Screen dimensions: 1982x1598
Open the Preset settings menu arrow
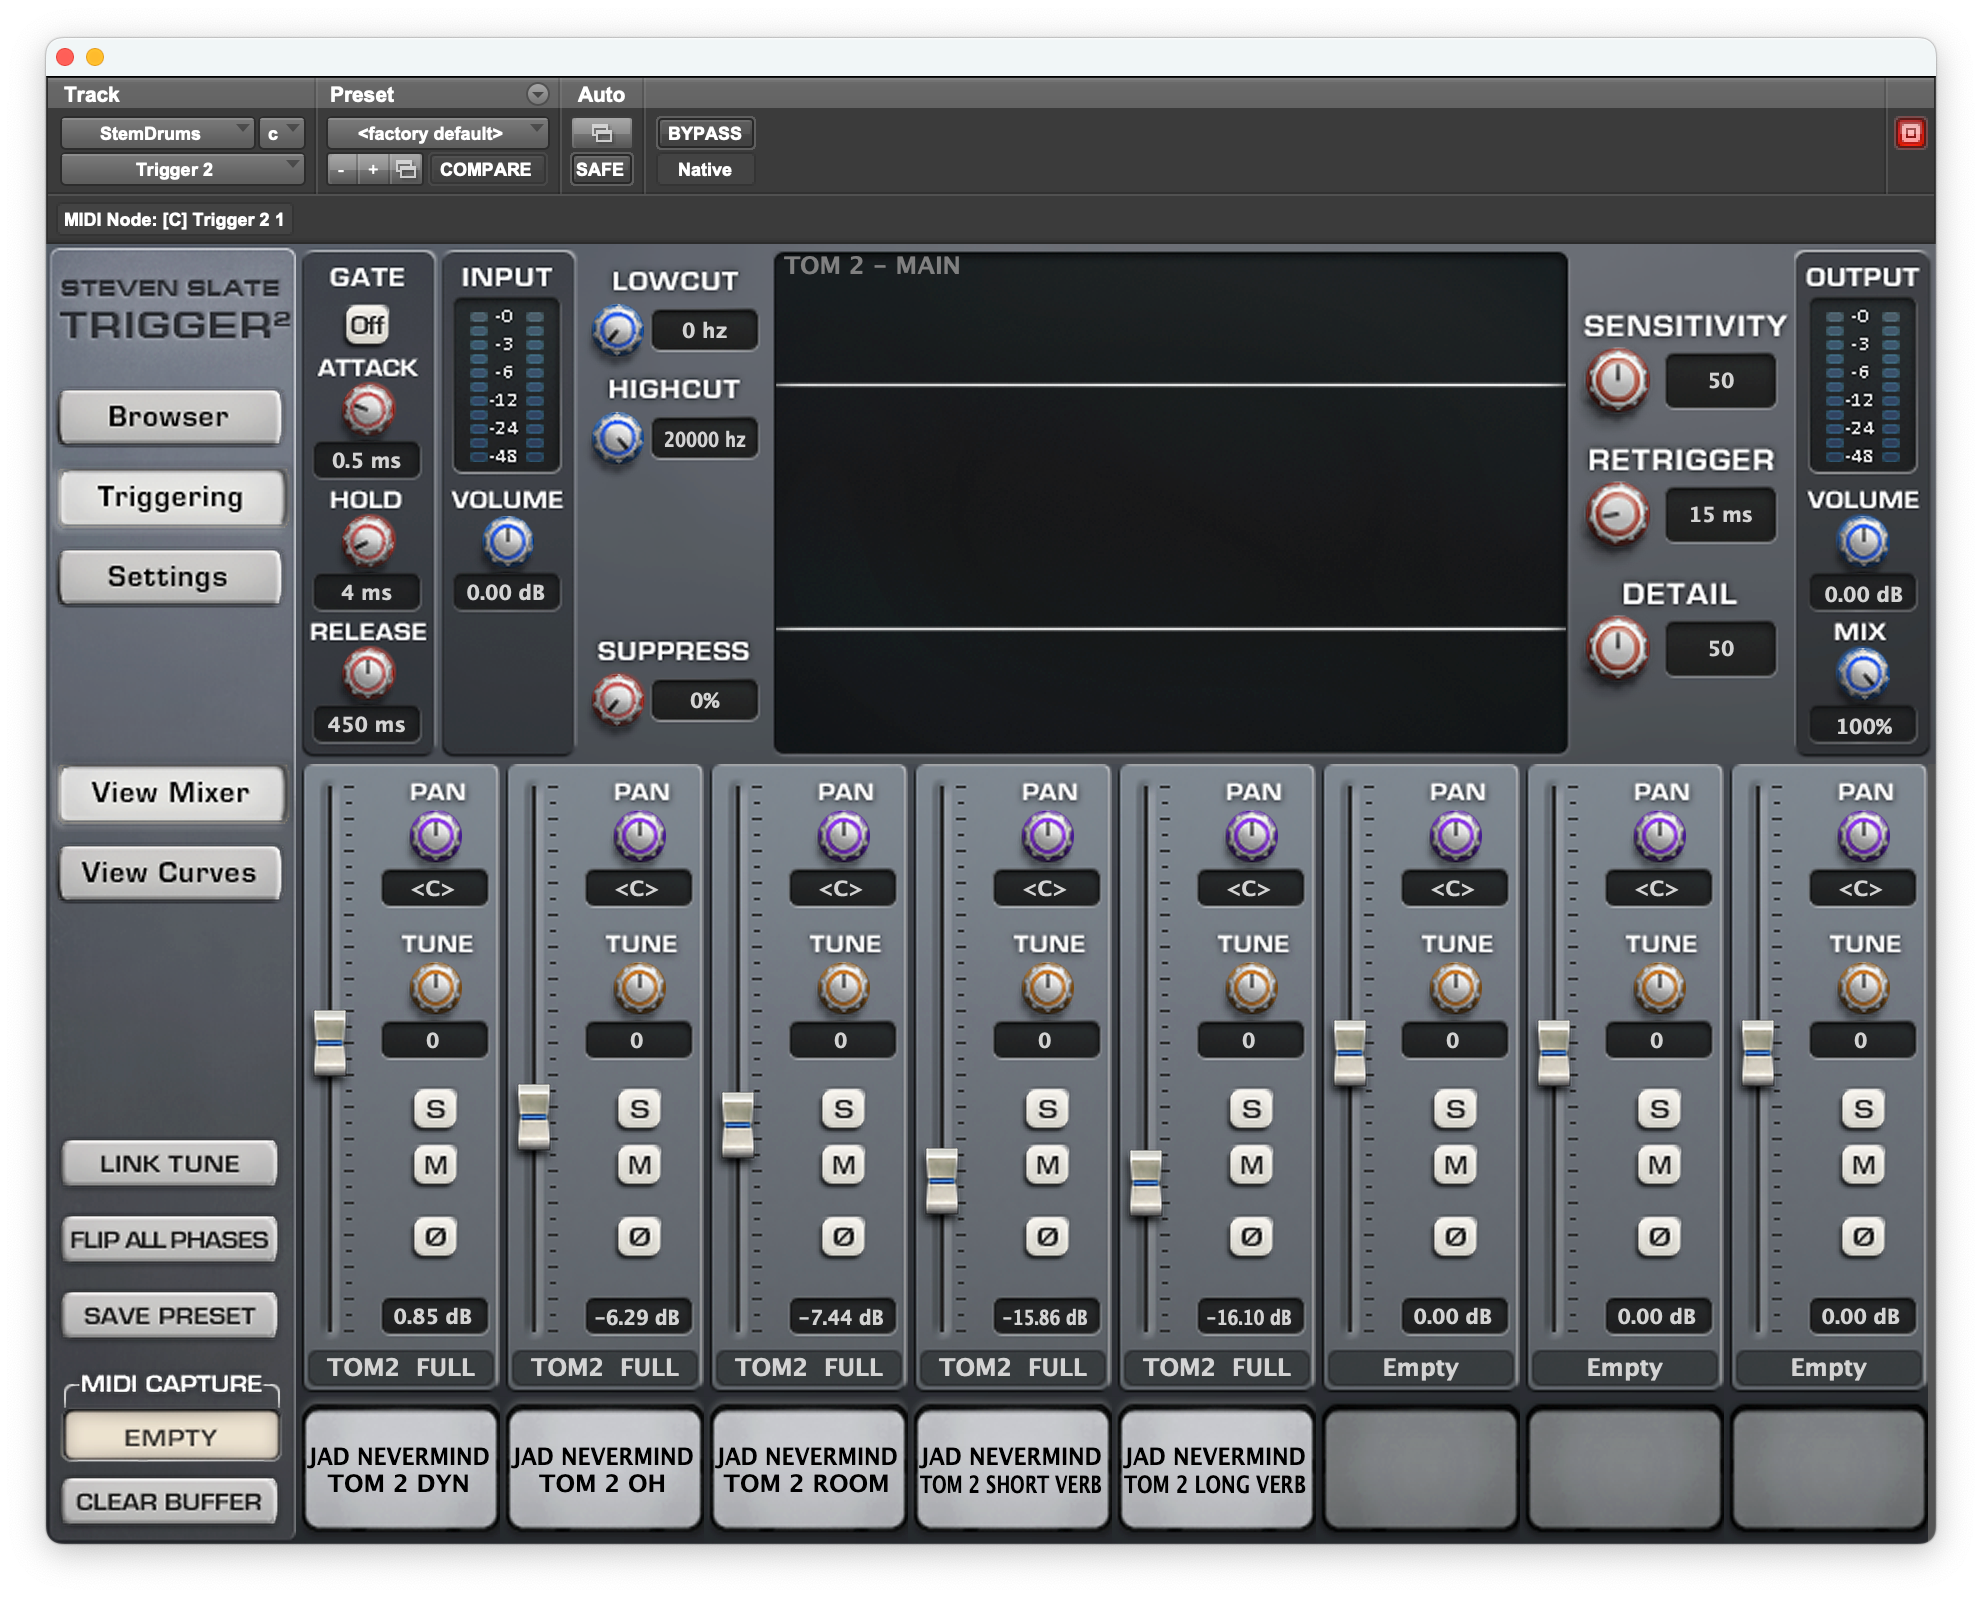[538, 94]
